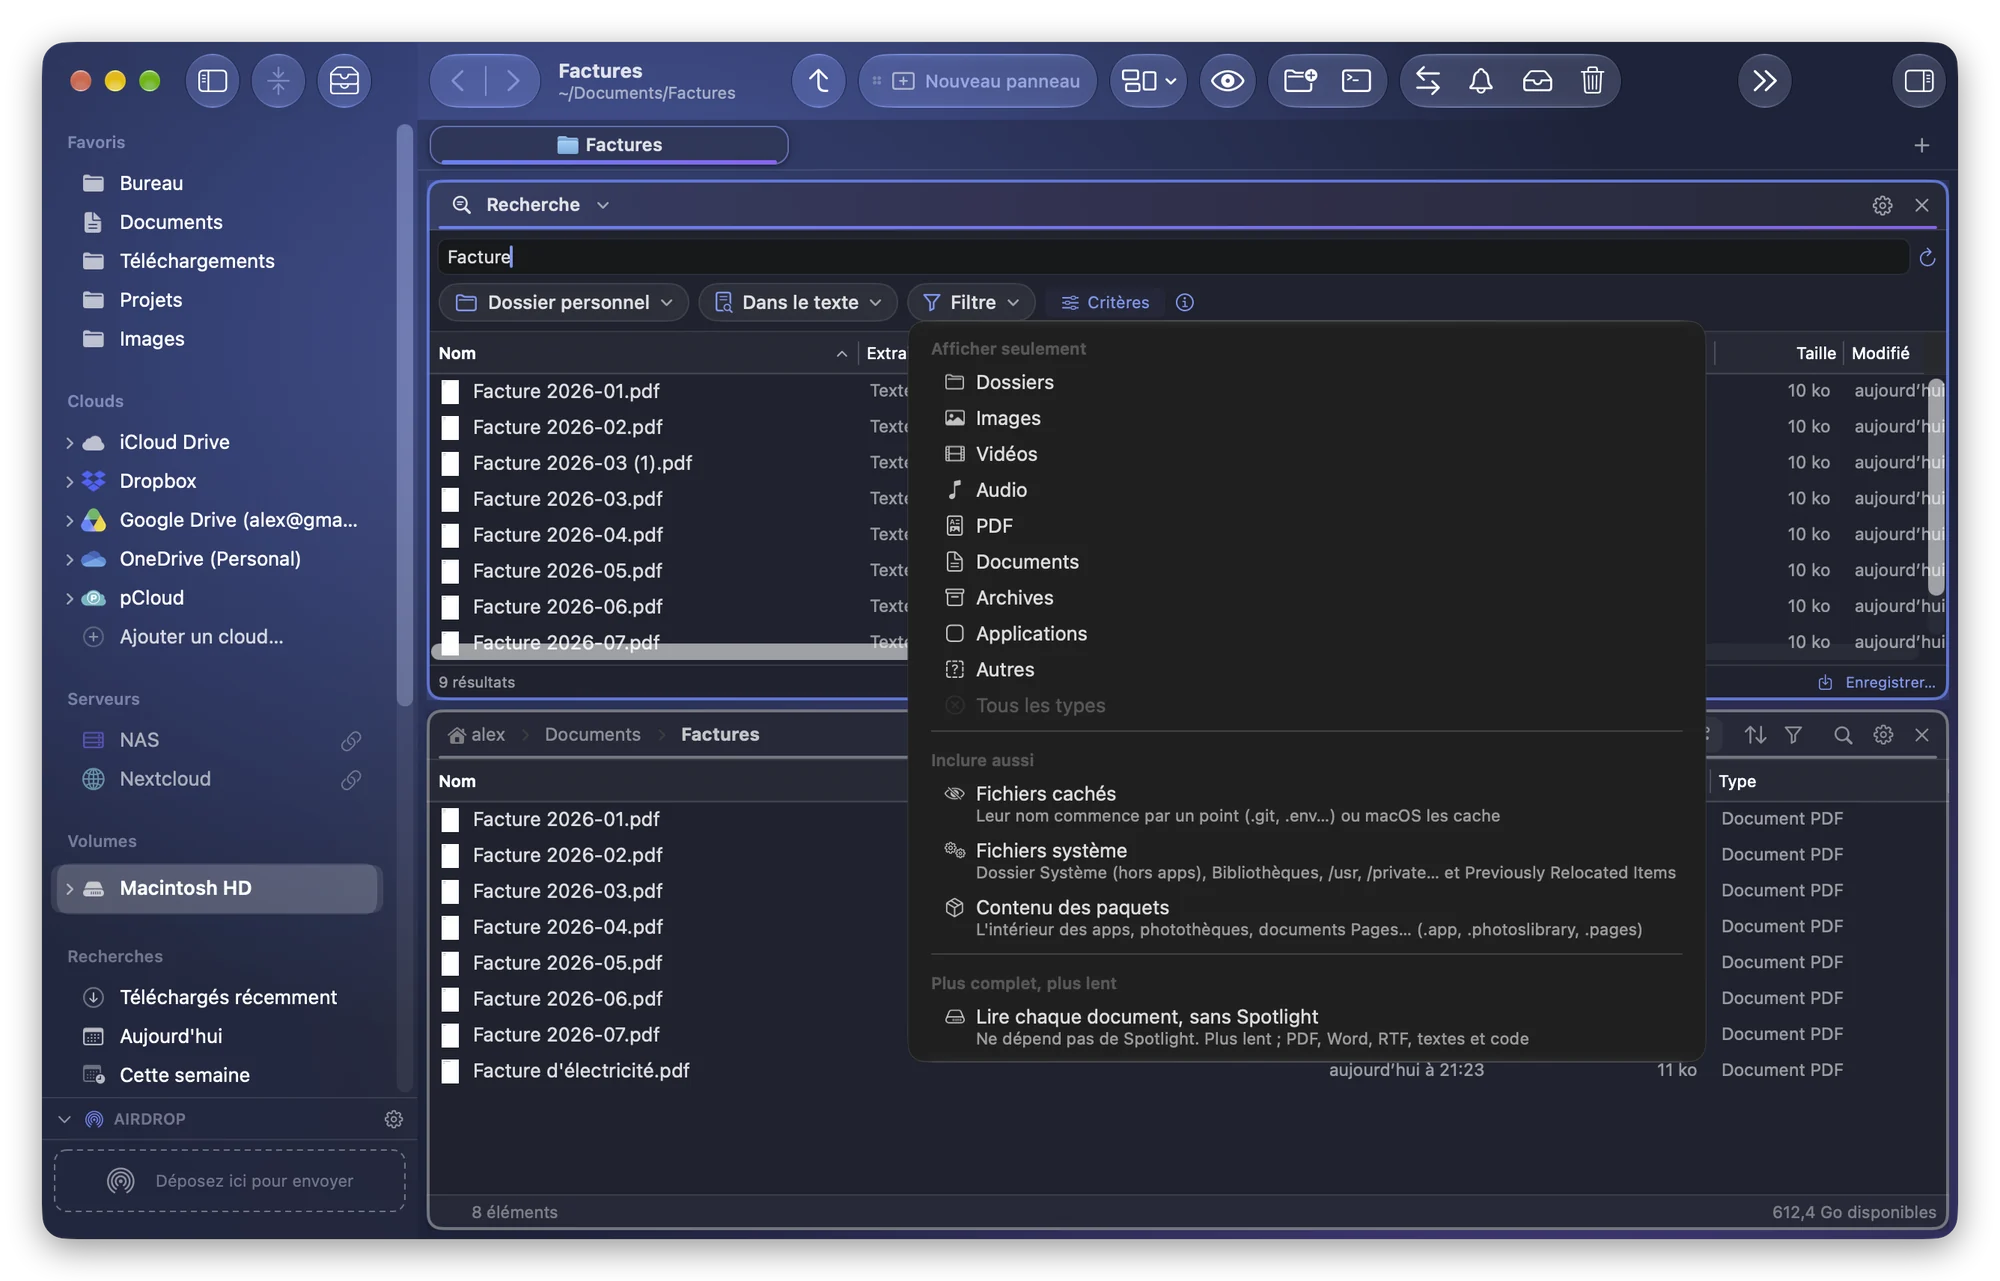Open the notifications bell icon
Viewport: 2000px width, 1281px height.
point(1481,81)
